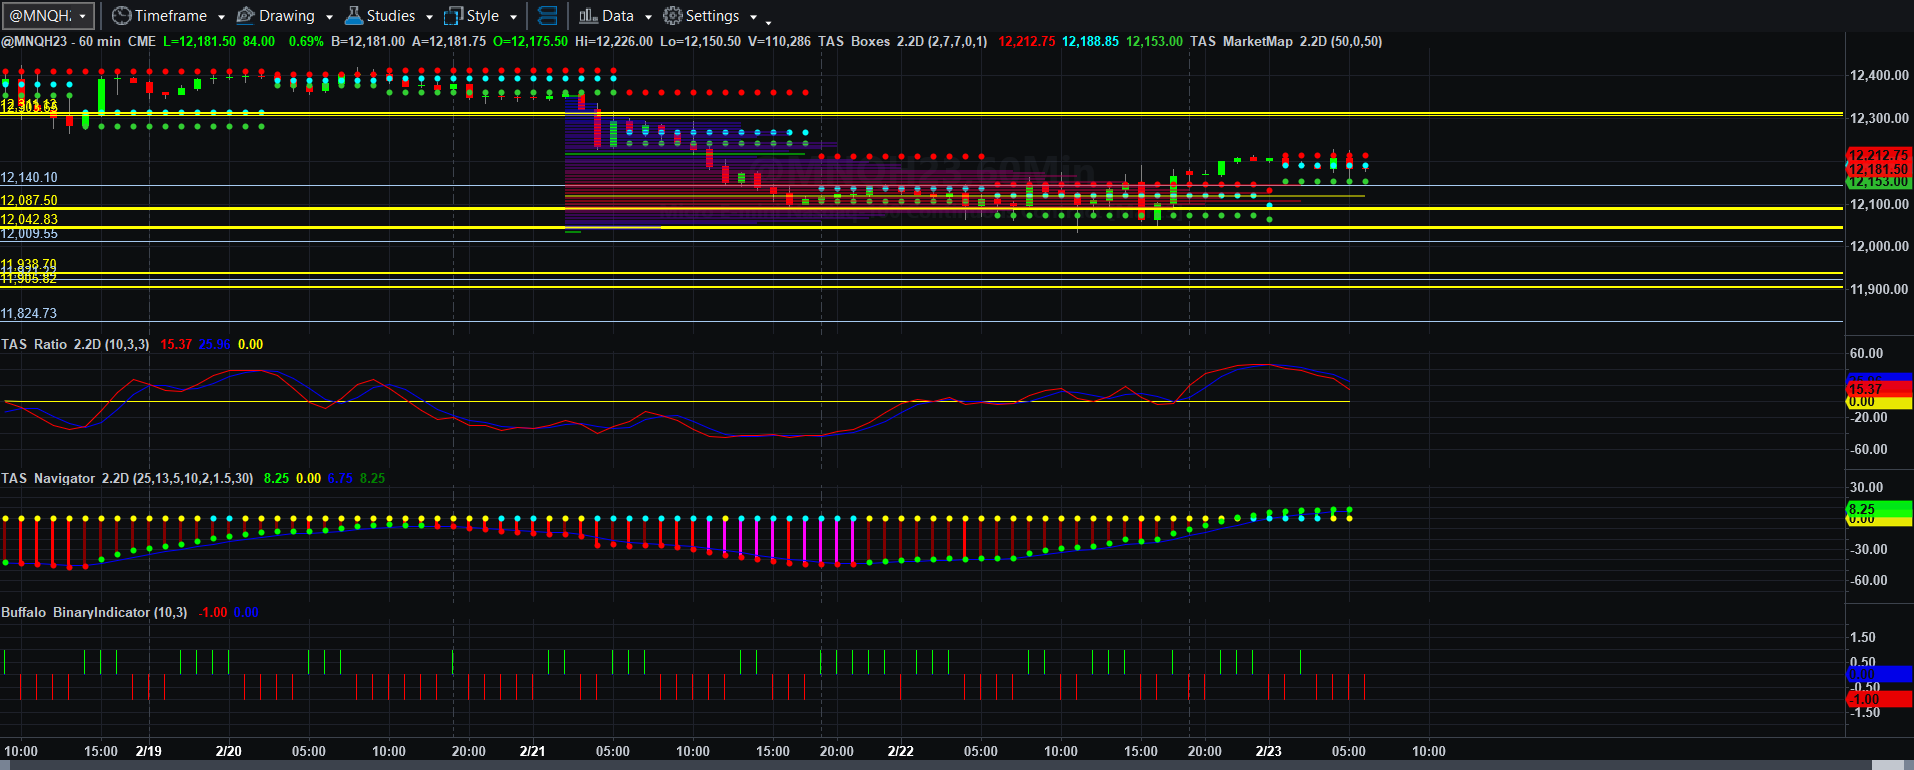Screen dimensions: 1914x770
Task: Expand the Drawing dropdown arrow
Action: tap(329, 17)
